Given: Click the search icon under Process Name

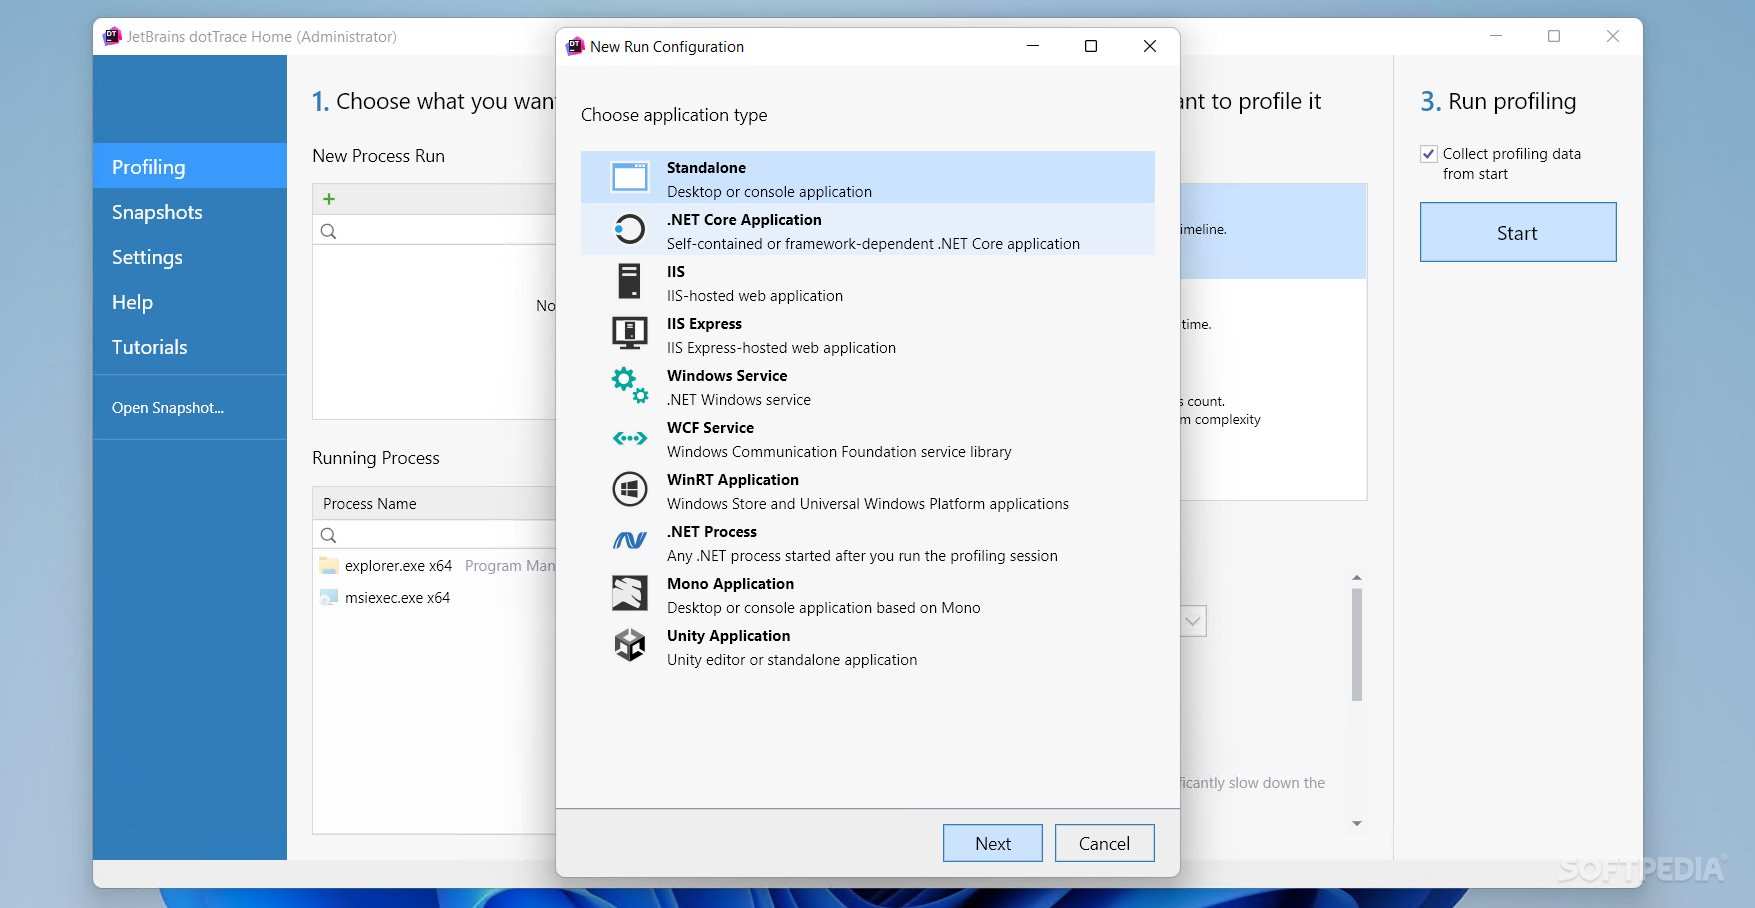Looking at the screenshot, I should tap(328, 535).
